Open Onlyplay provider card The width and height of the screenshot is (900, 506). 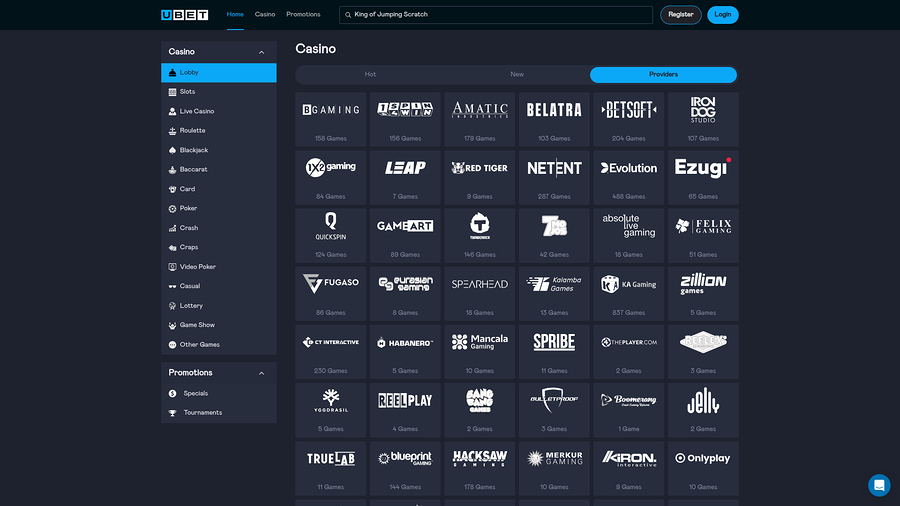703,468
